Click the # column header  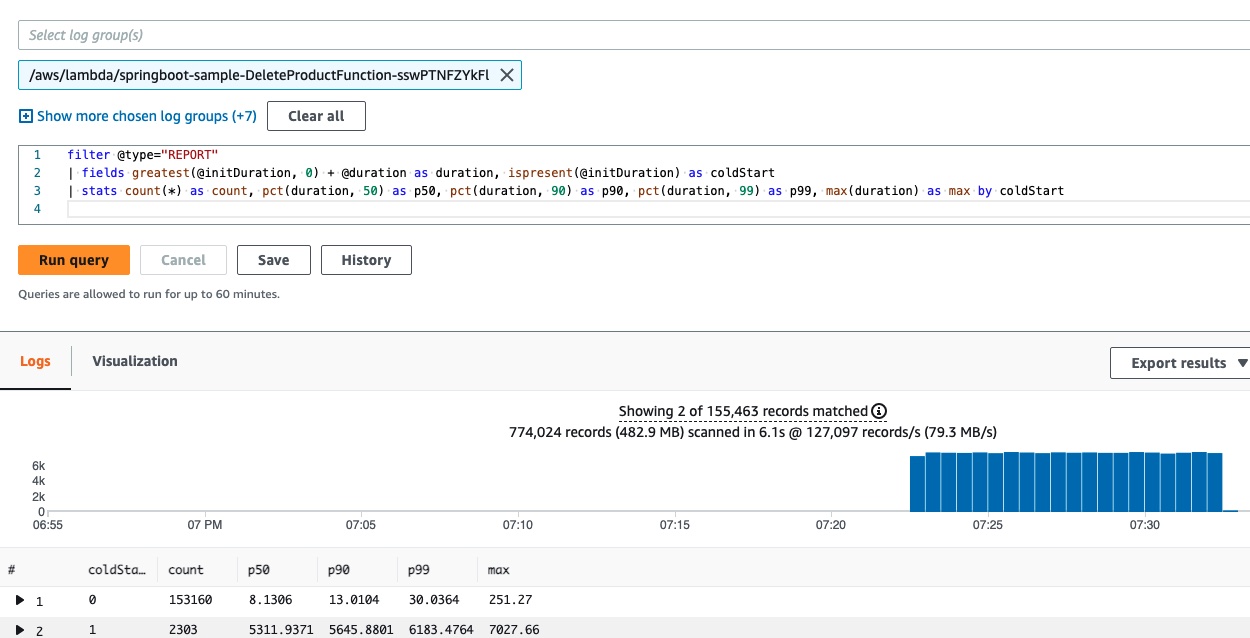tap(11, 569)
